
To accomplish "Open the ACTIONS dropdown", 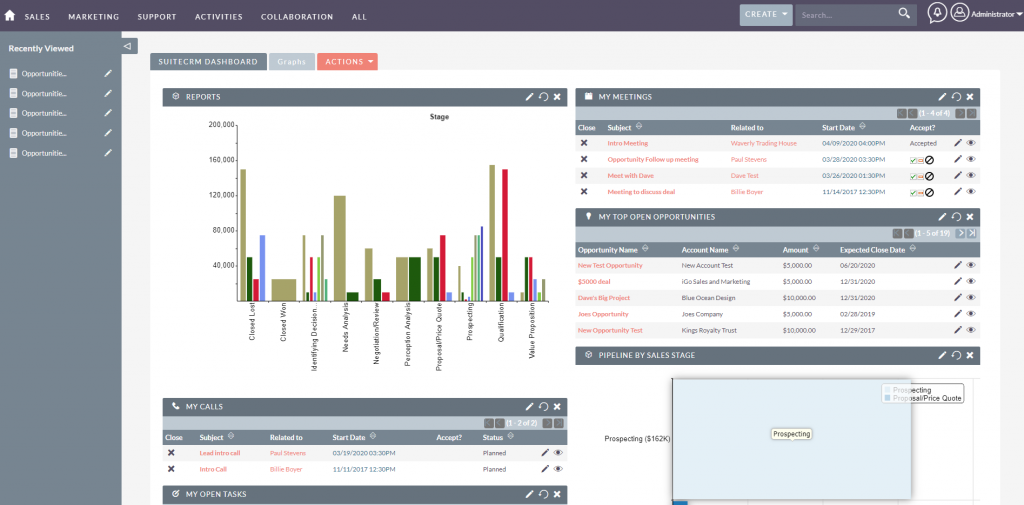I will 347,61.
